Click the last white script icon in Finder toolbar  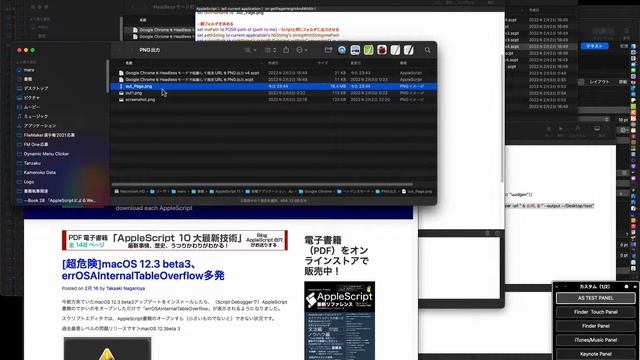[x=409, y=50]
